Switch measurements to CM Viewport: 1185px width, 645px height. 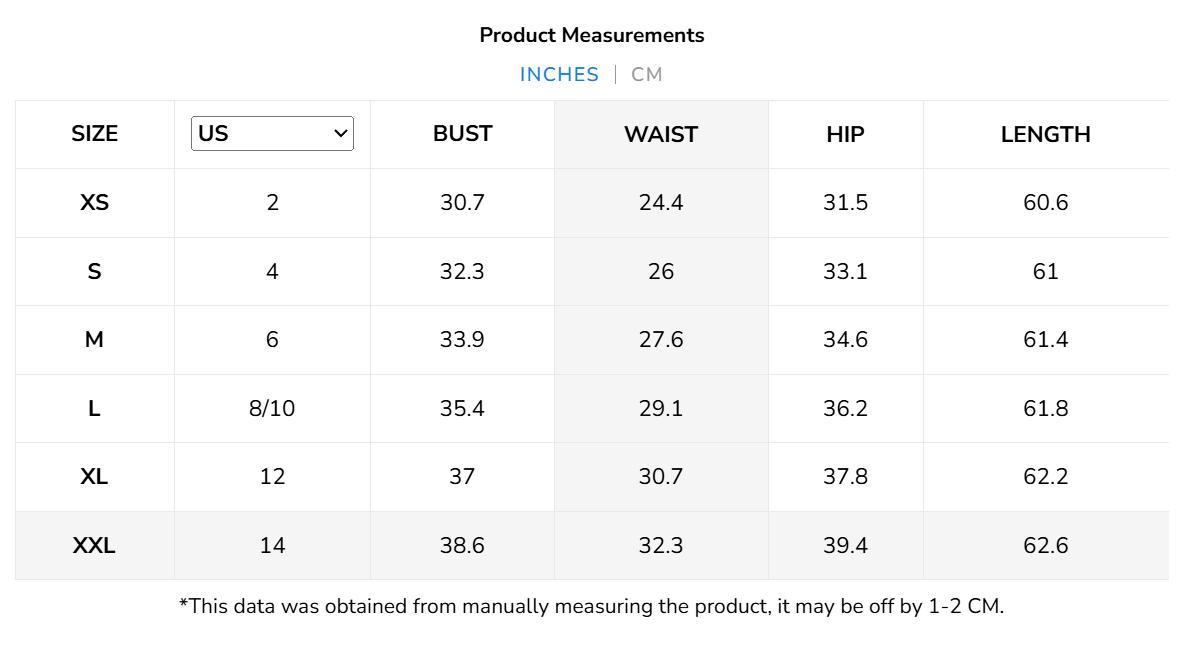(647, 75)
